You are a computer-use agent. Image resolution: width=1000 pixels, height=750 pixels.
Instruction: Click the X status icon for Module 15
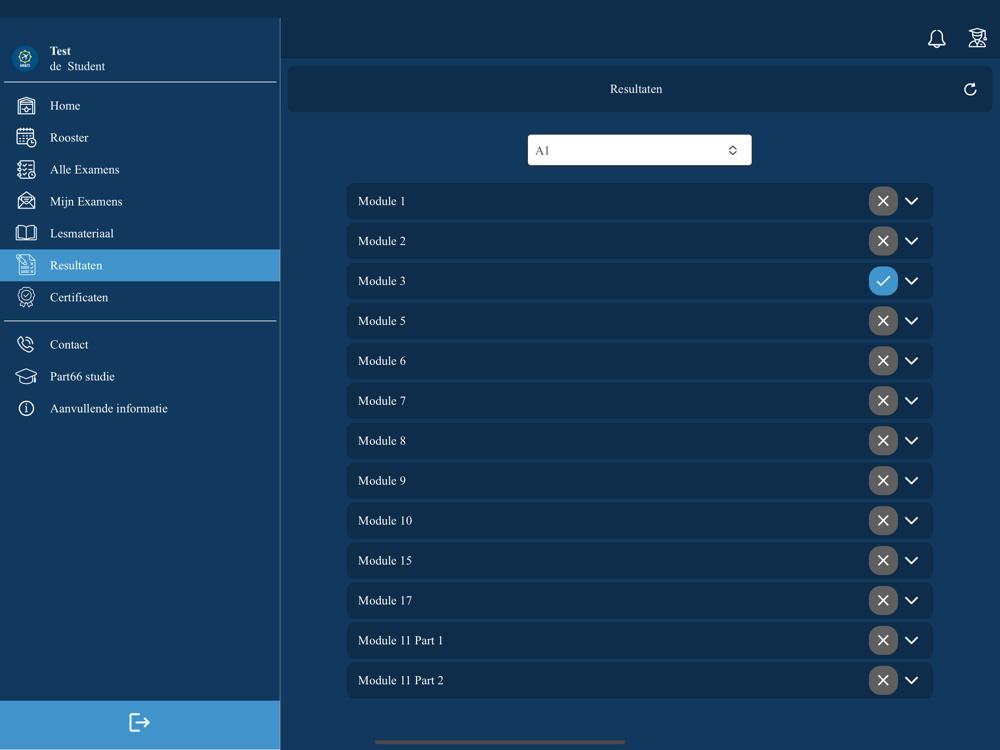[x=883, y=561]
